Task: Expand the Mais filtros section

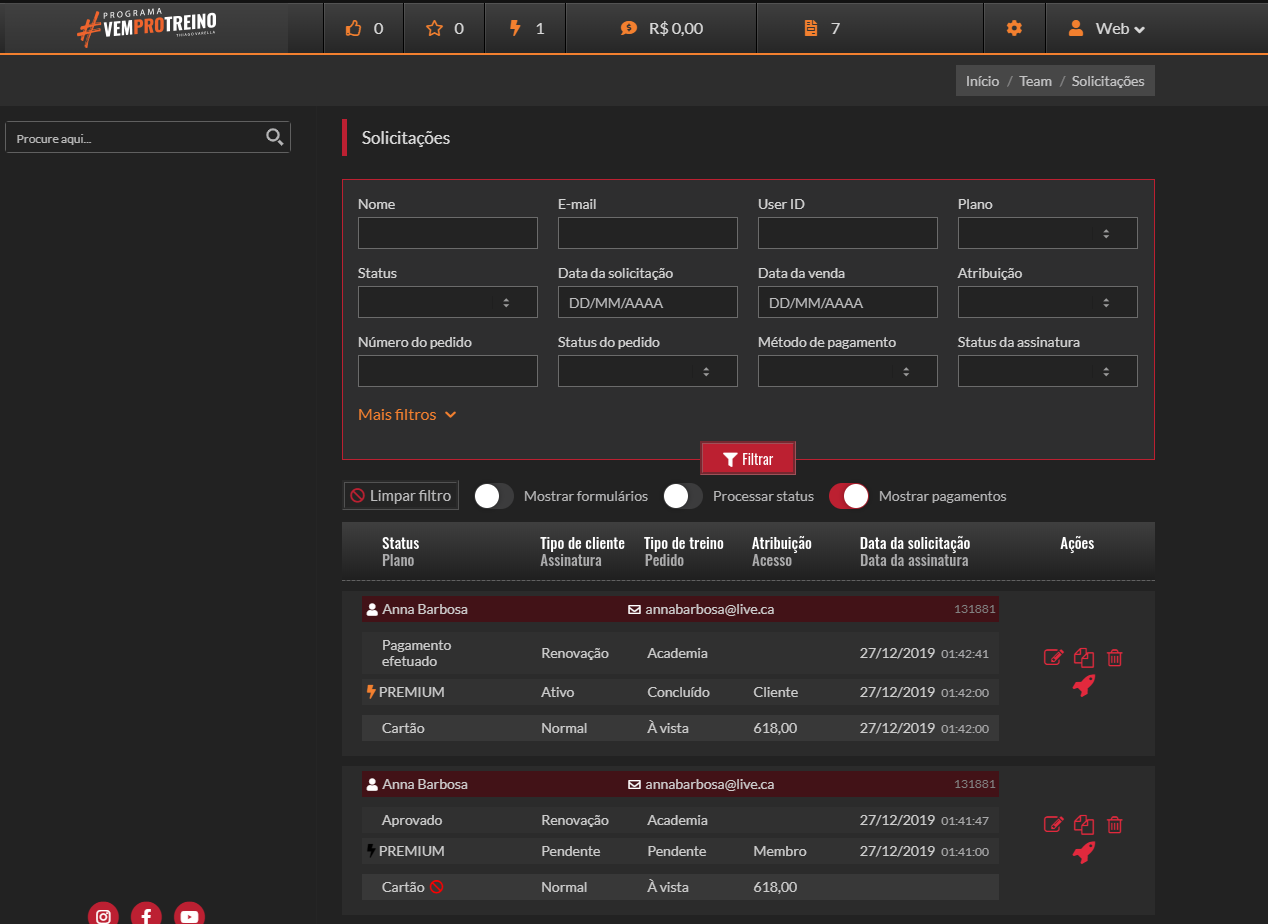Action: coord(407,414)
